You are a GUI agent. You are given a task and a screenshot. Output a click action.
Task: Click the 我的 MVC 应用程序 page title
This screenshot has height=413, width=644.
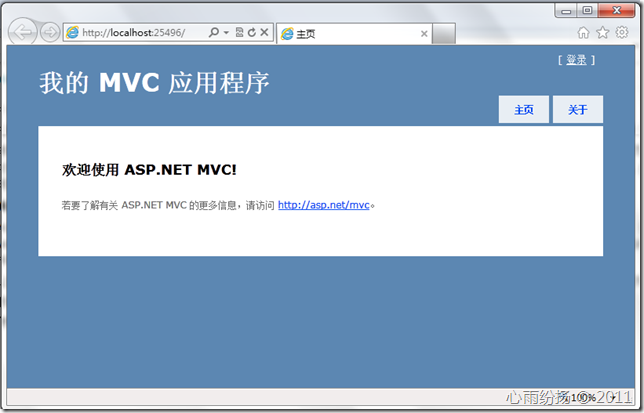[154, 83]
